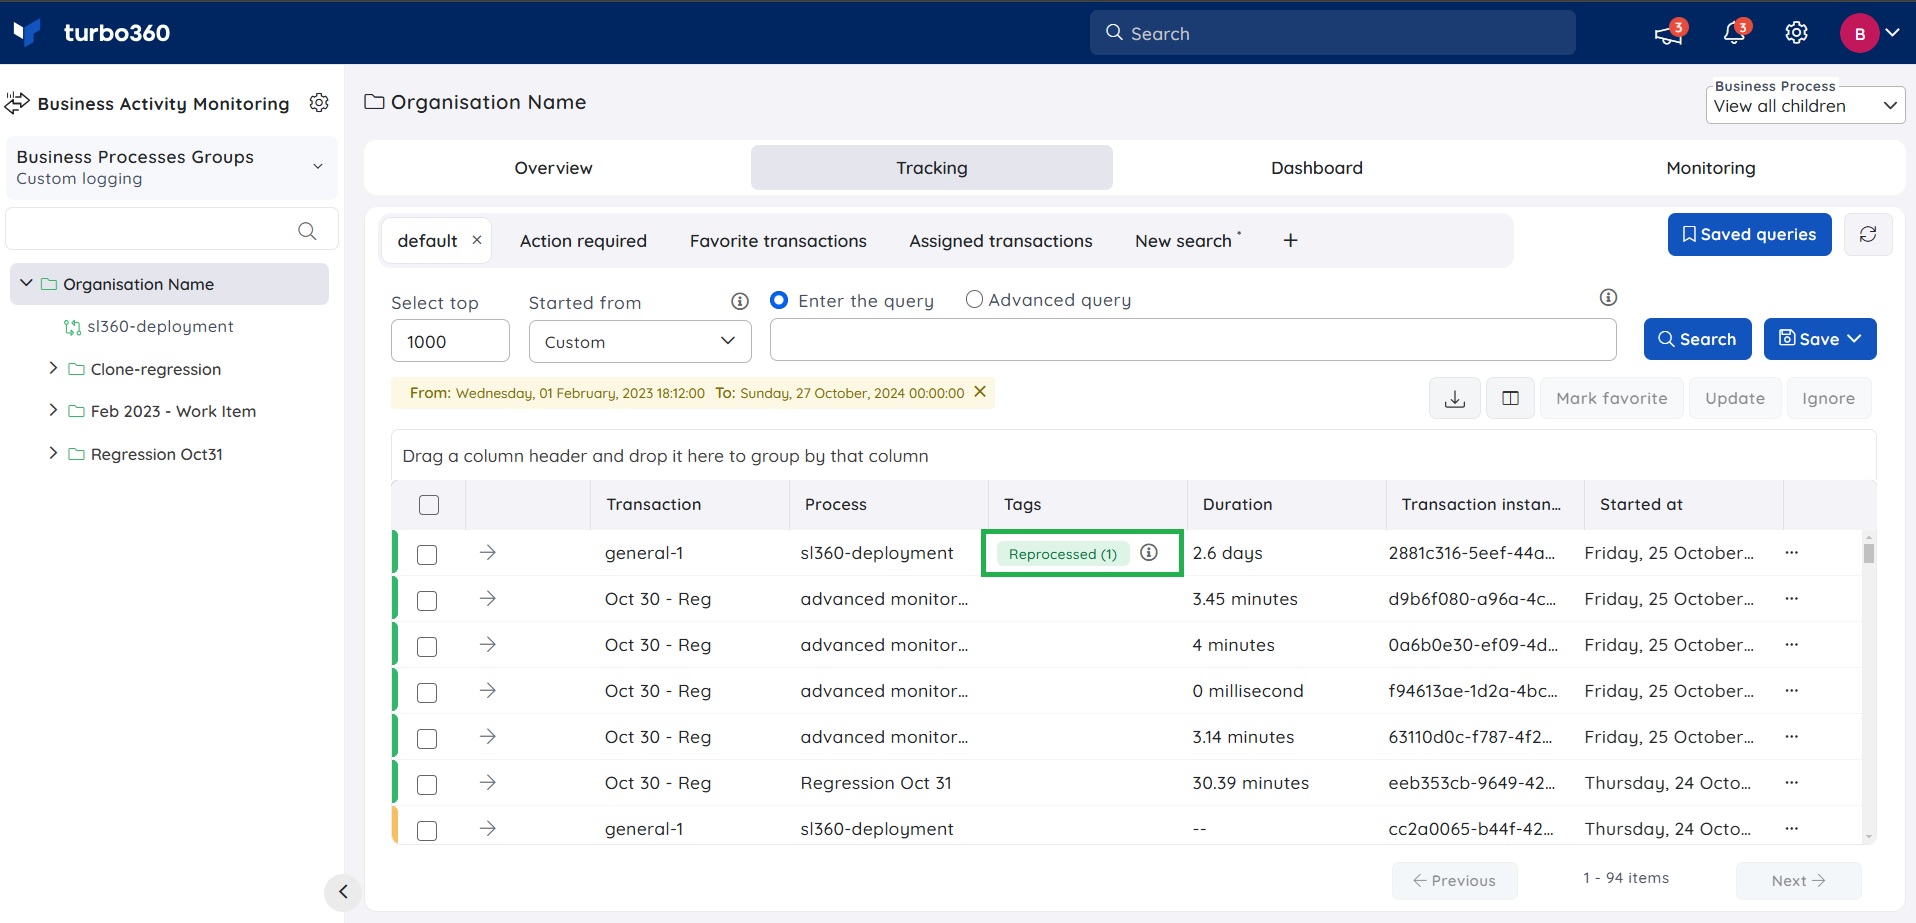This screenshot has width=1916, height=923.
Task: Open the Favorite transactions query tab
Action: (778, 241)
